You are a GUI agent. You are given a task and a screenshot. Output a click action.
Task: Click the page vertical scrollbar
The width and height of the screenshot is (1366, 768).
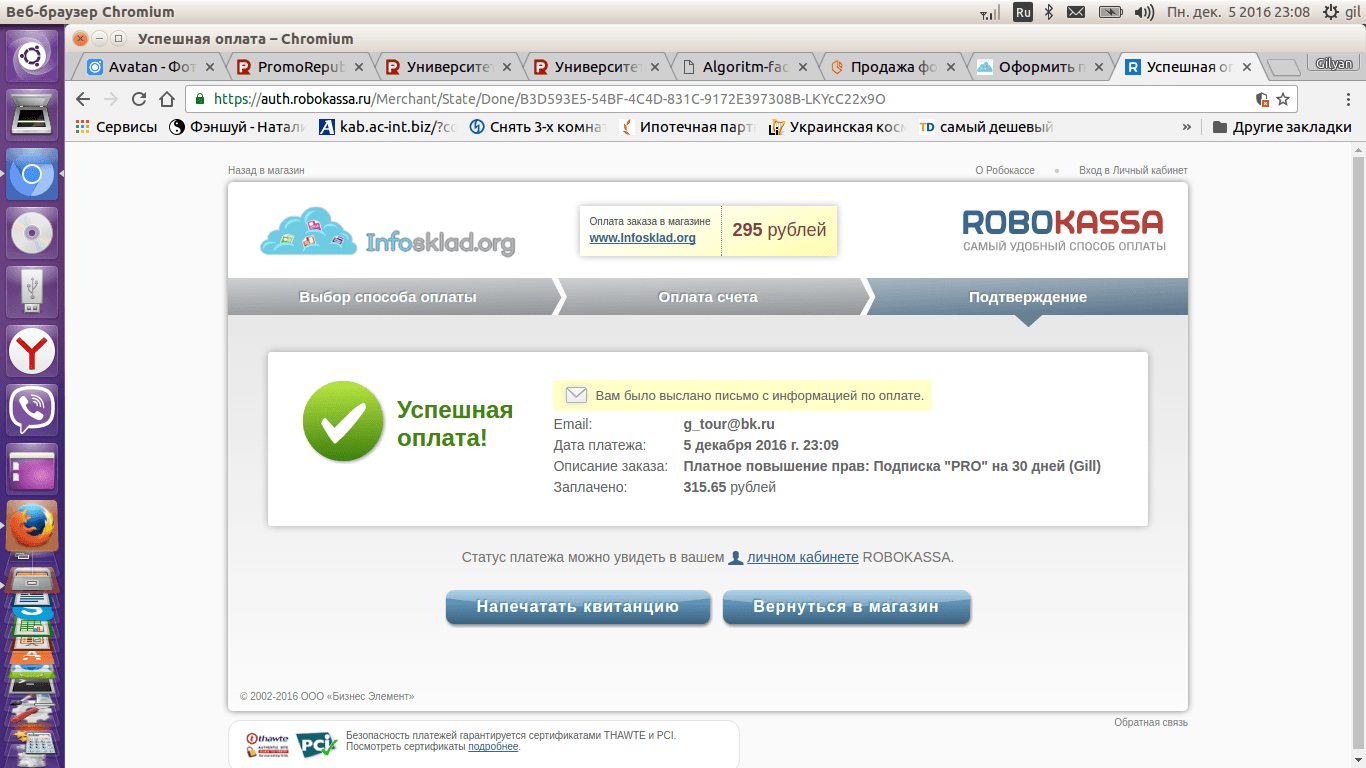1358,456
